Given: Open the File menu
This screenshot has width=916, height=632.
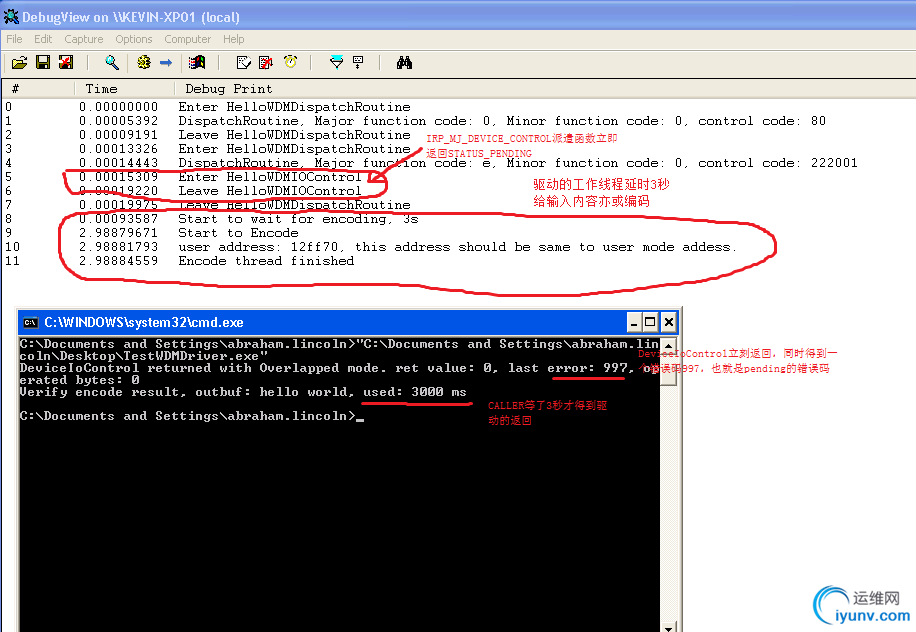Looking at the screenshot, I should (14, 39).
